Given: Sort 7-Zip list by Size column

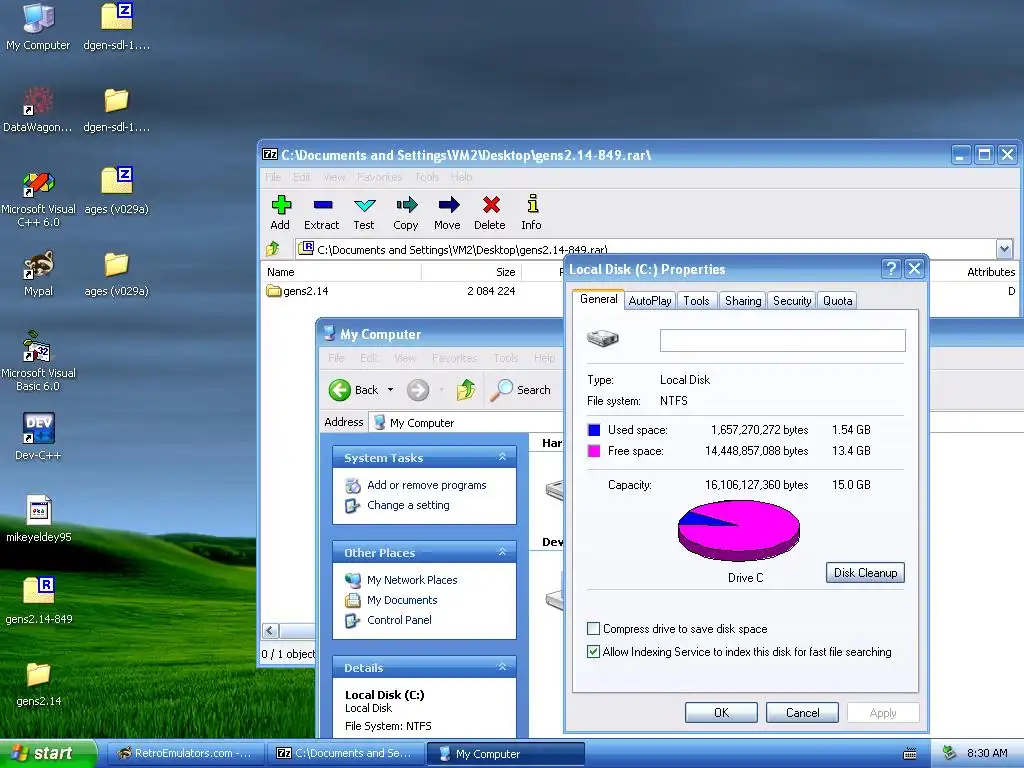Looking at the screenshot, I should pos(472,272).
